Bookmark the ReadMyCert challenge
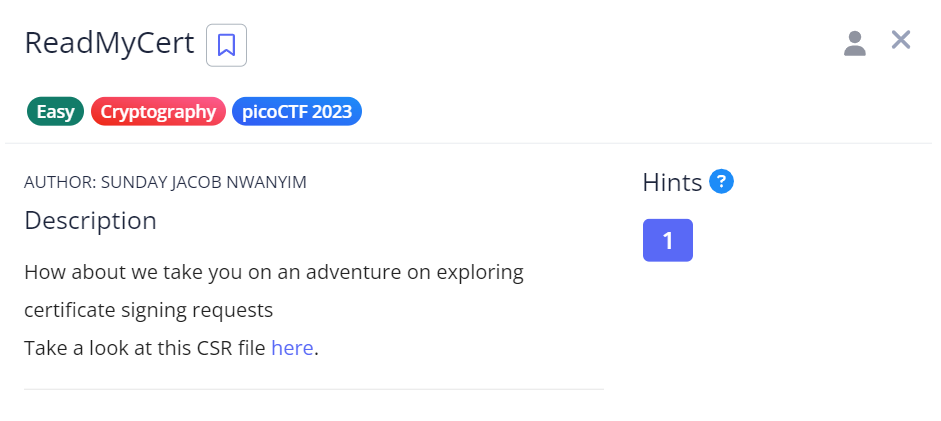This screenshot has width=941, height=421. tap(226, 45)
